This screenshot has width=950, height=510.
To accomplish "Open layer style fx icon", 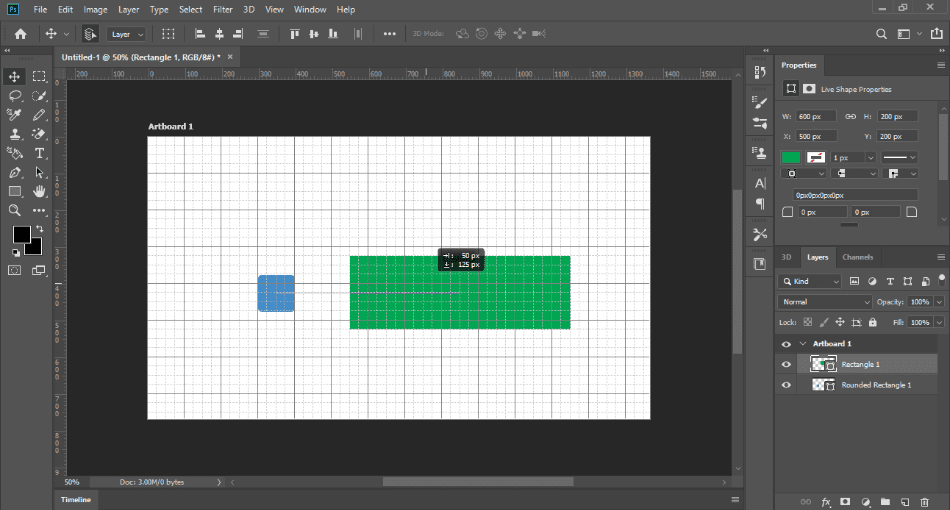I will [826, 502].
